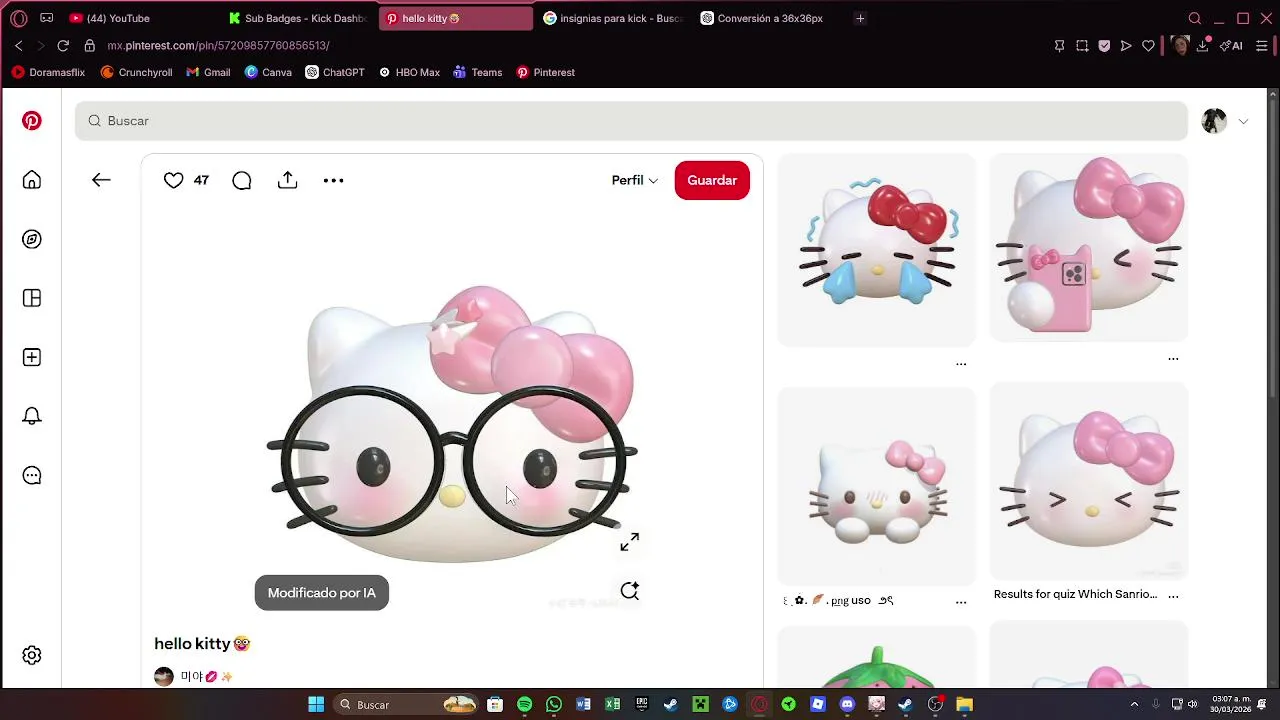
Task: Open the crying Hello Kitty pin thumbnail
Action: coord(876,250)
